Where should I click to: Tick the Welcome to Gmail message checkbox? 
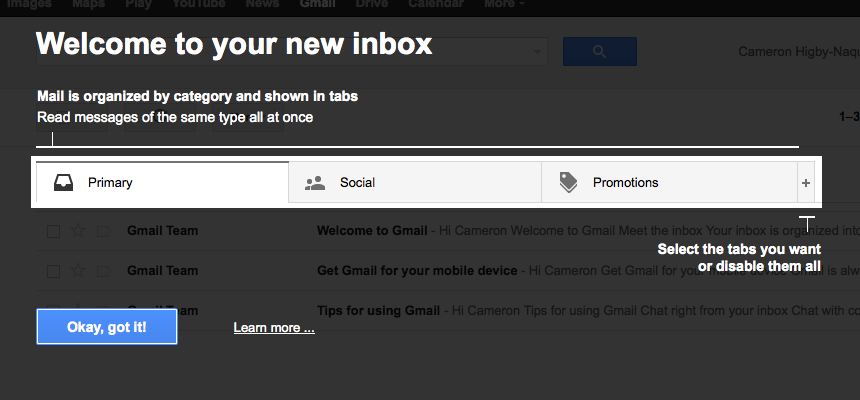pos(53,232)
